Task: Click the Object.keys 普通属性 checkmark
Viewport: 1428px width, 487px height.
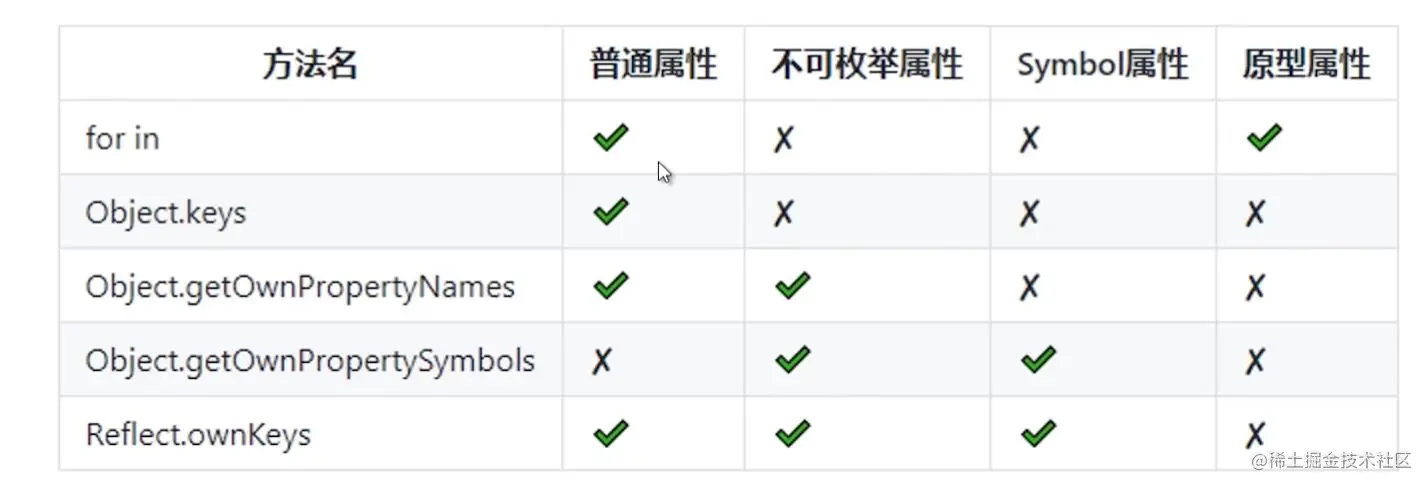Action: (x=610, y=212)
